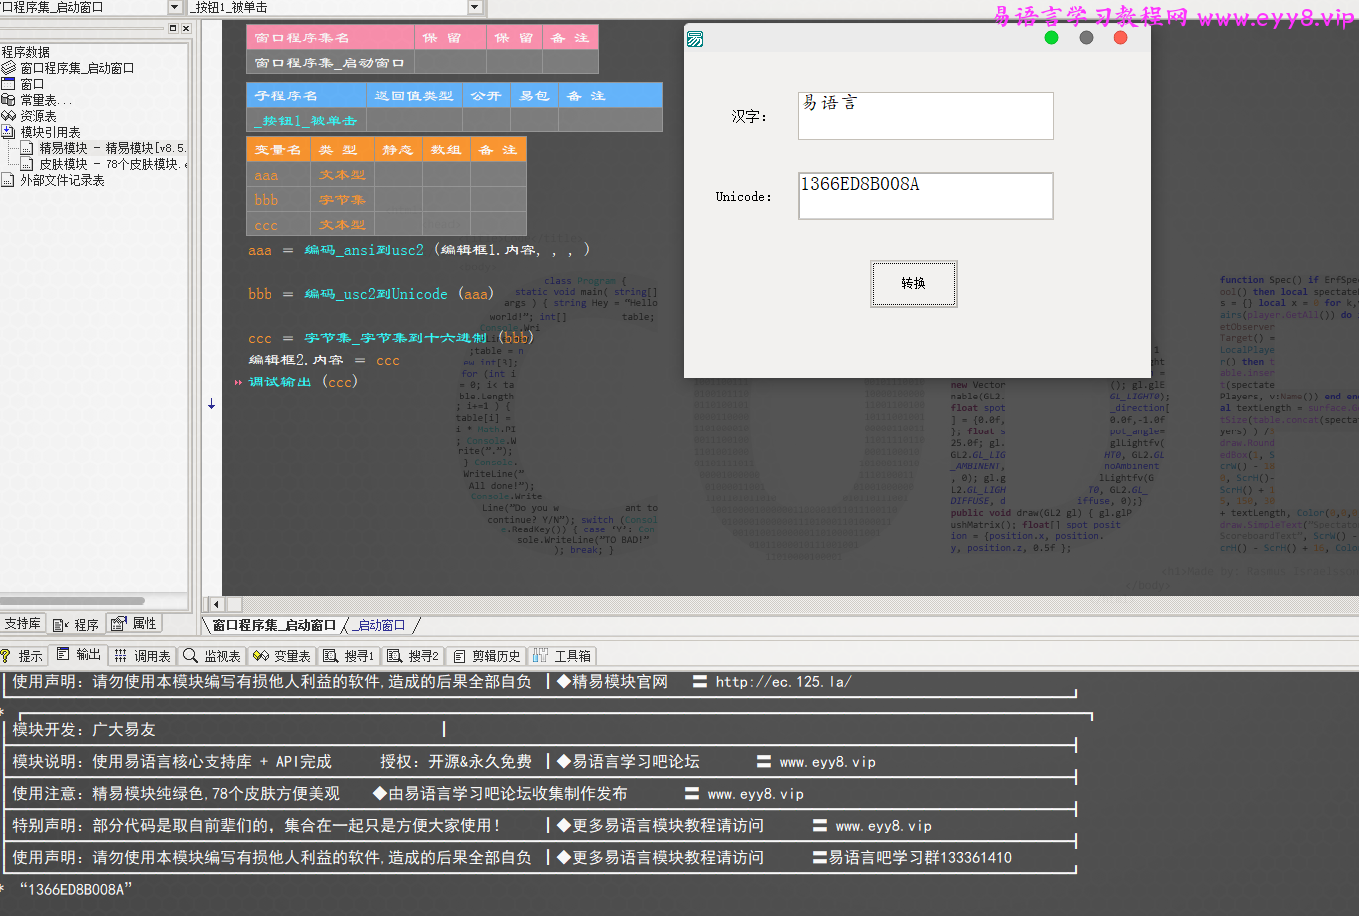
Task: Select the 窗口程序集_启动窗口 cell in the code table
Action: (330, 62)
